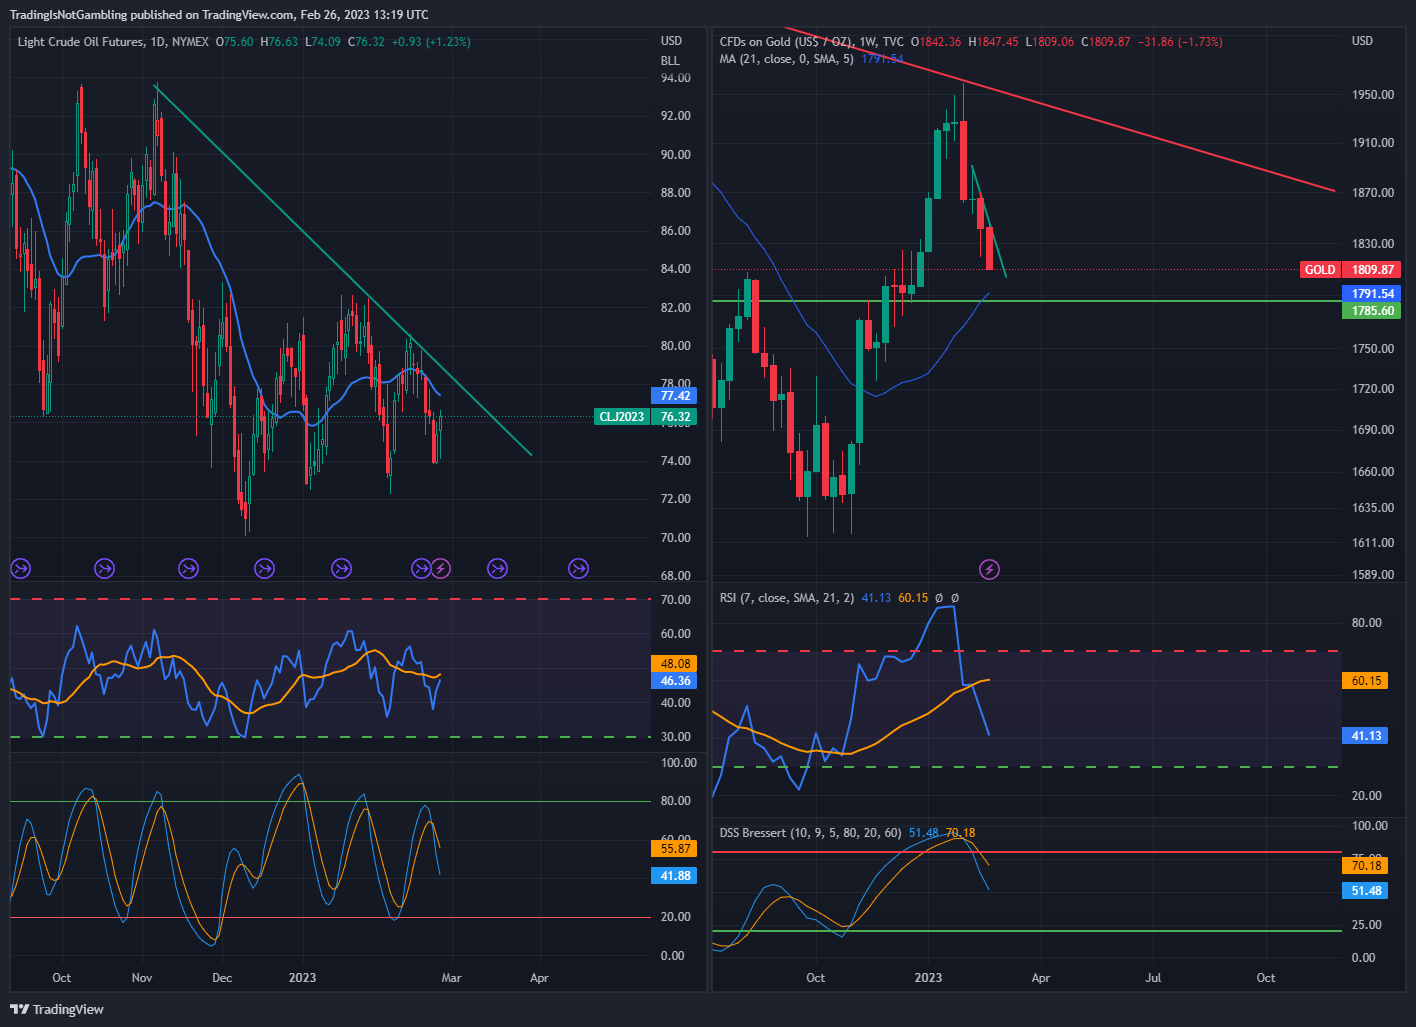Image resolution: width=1416 pixels, height=1027 pixels.
Task: Click the gold chart high value 1847.45
Action: pos(997,42)
